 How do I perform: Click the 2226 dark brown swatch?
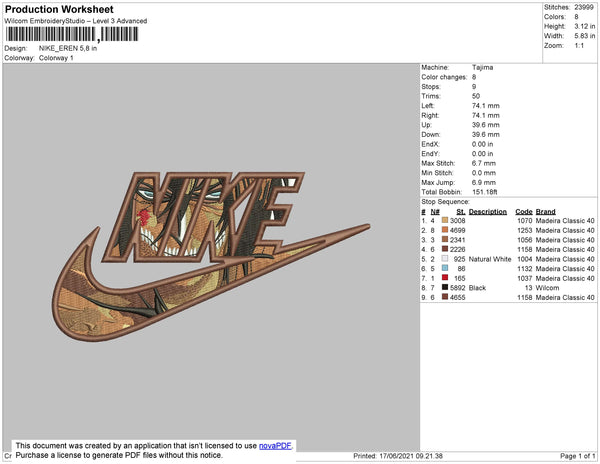coord(445,249)
